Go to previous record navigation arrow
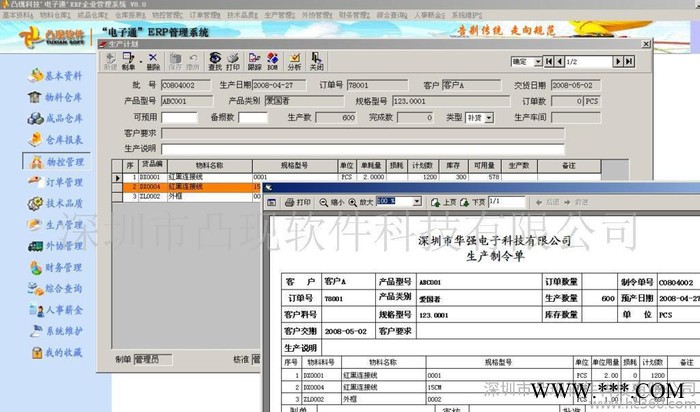The width and height of the screenshot is (700, 412). coord(559,62)
